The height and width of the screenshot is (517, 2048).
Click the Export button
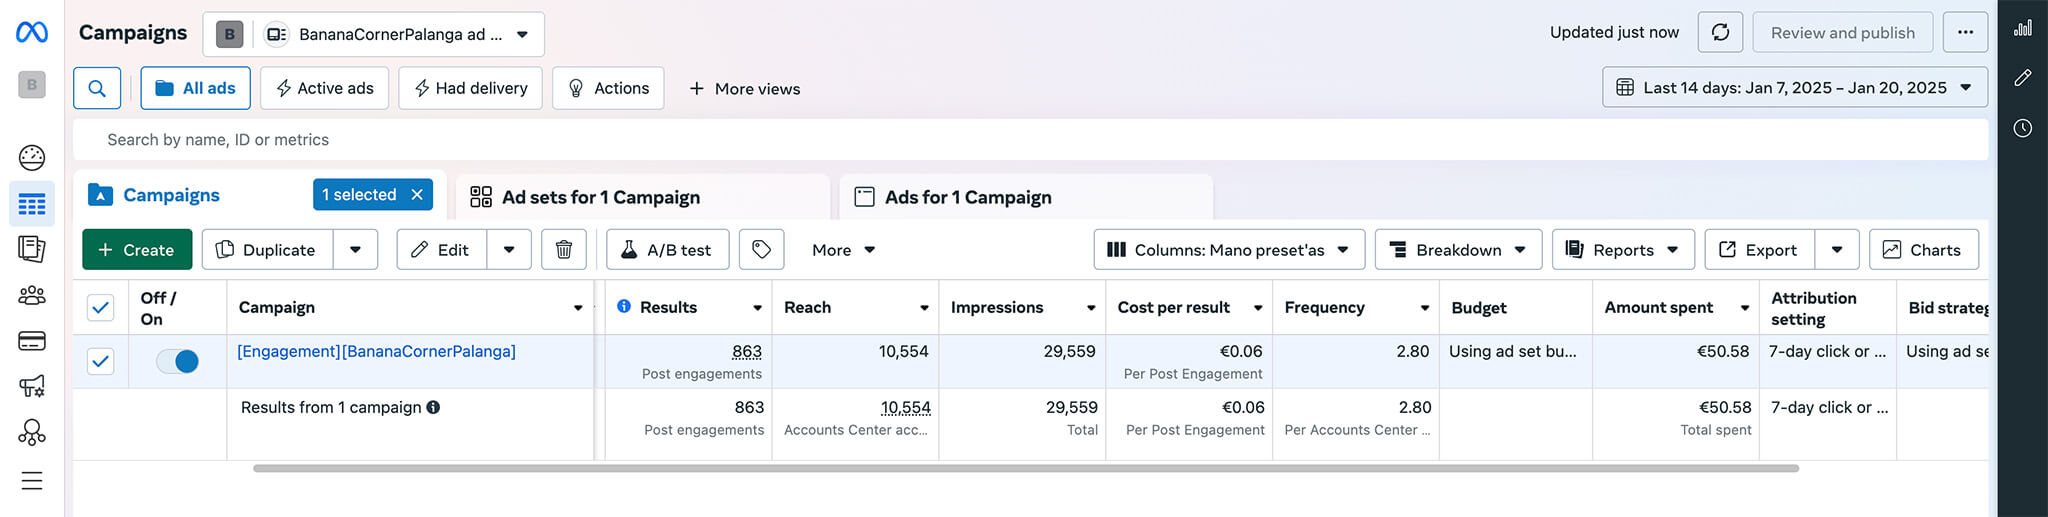1760,249
